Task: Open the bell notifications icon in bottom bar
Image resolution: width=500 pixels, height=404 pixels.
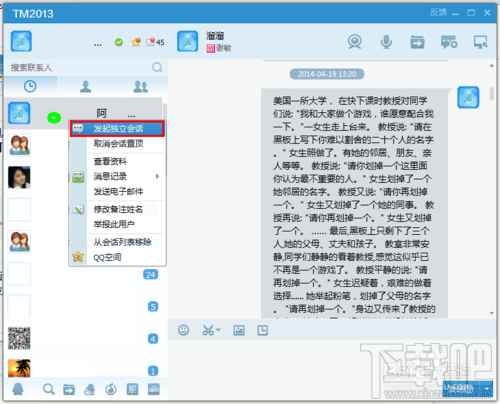Action: [89, 389]
